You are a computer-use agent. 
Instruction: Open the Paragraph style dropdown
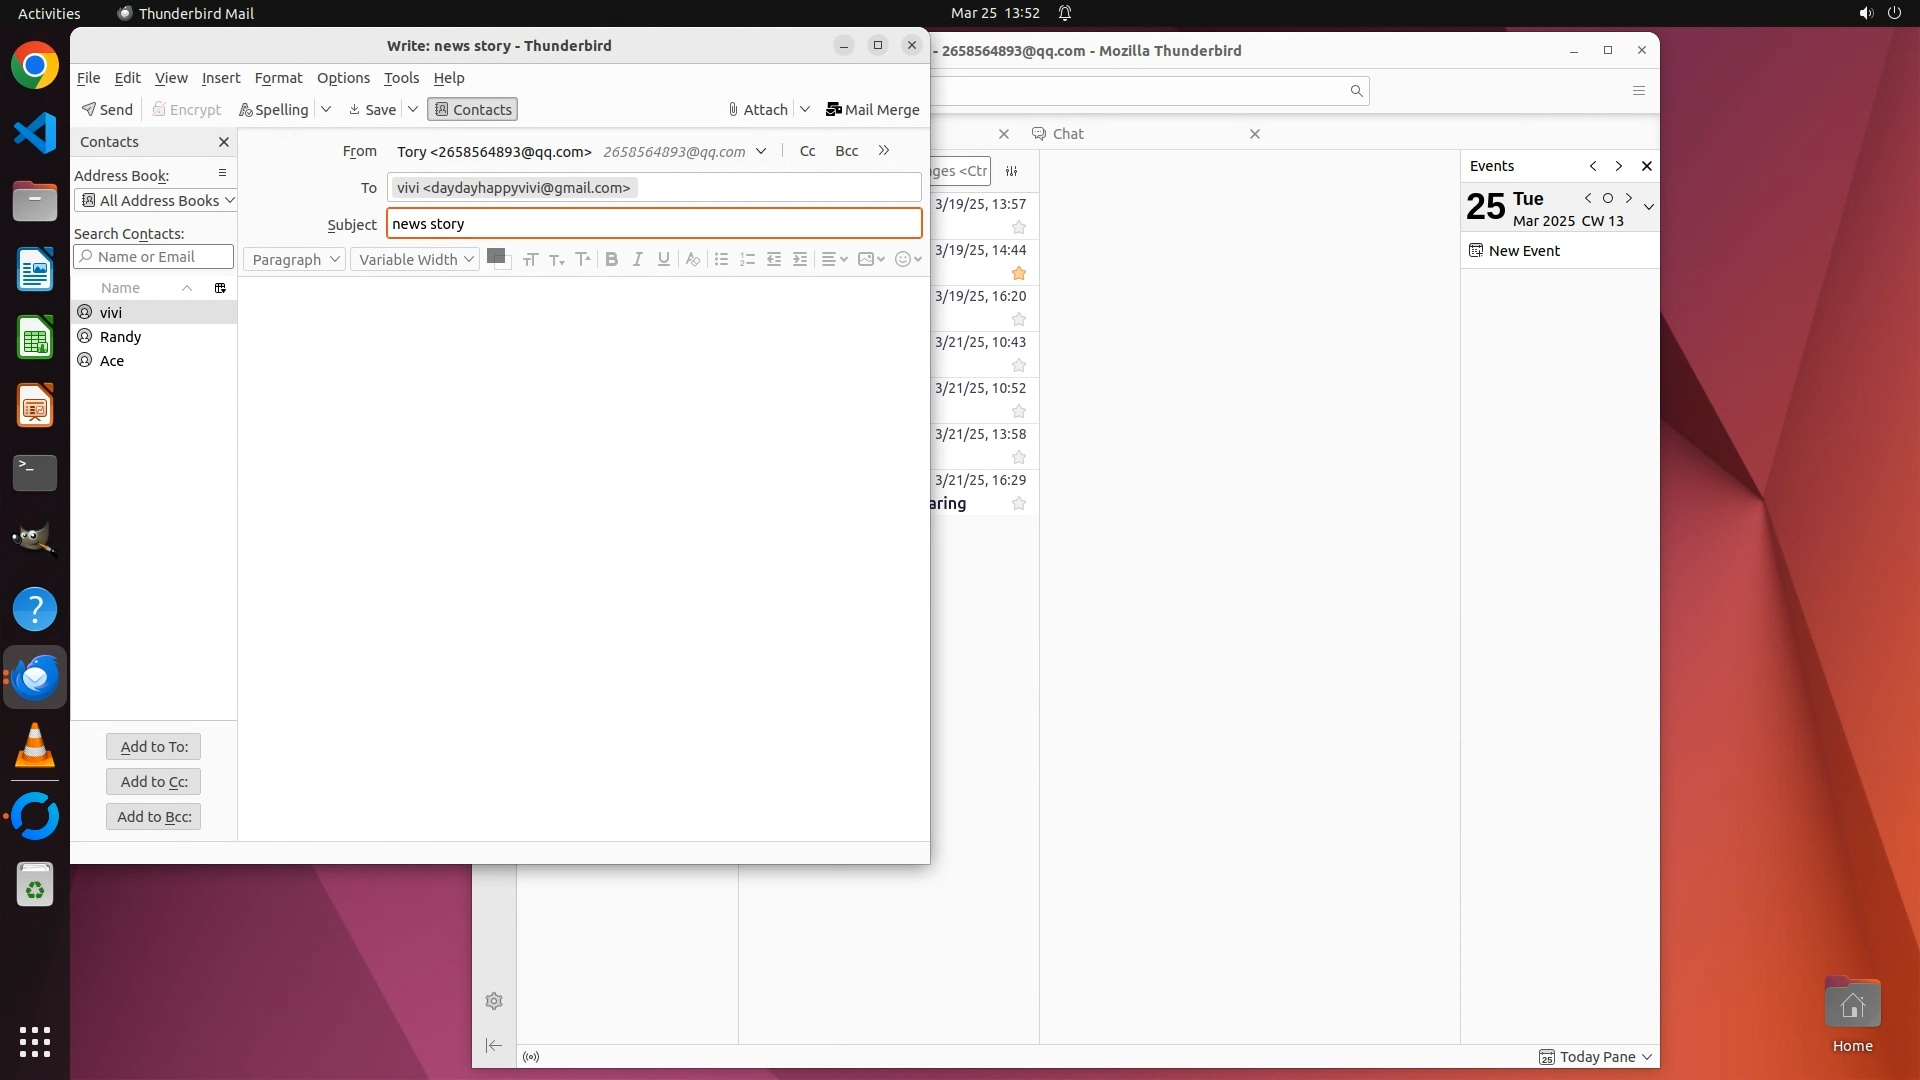[294, 259]
